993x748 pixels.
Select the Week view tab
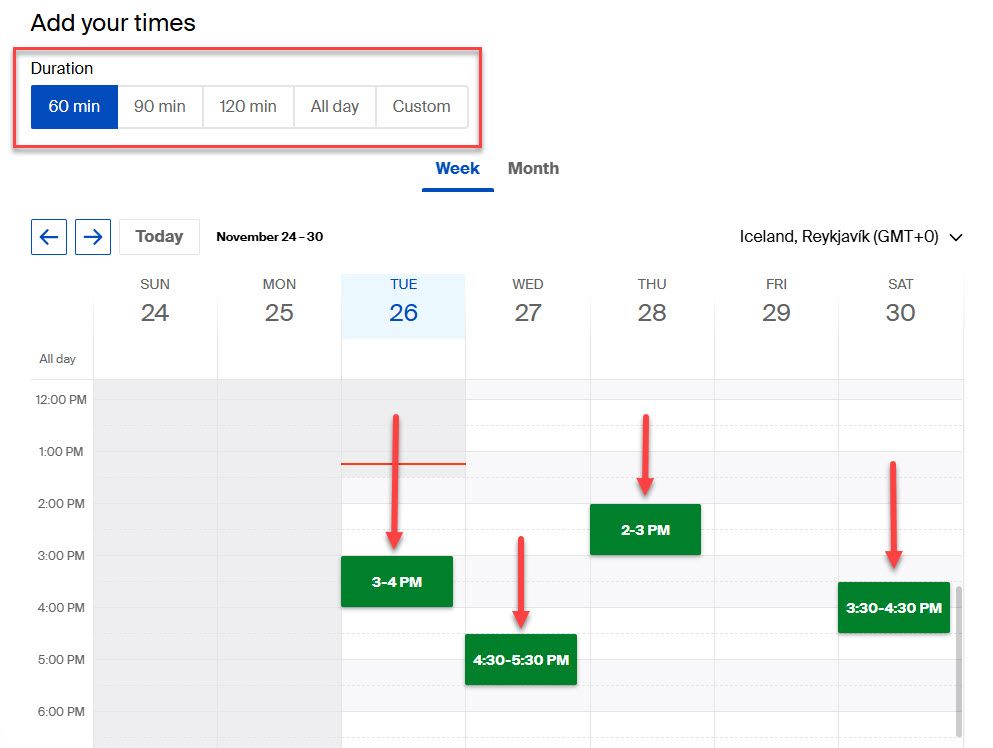pyautogui.click(x=457, y=168)
